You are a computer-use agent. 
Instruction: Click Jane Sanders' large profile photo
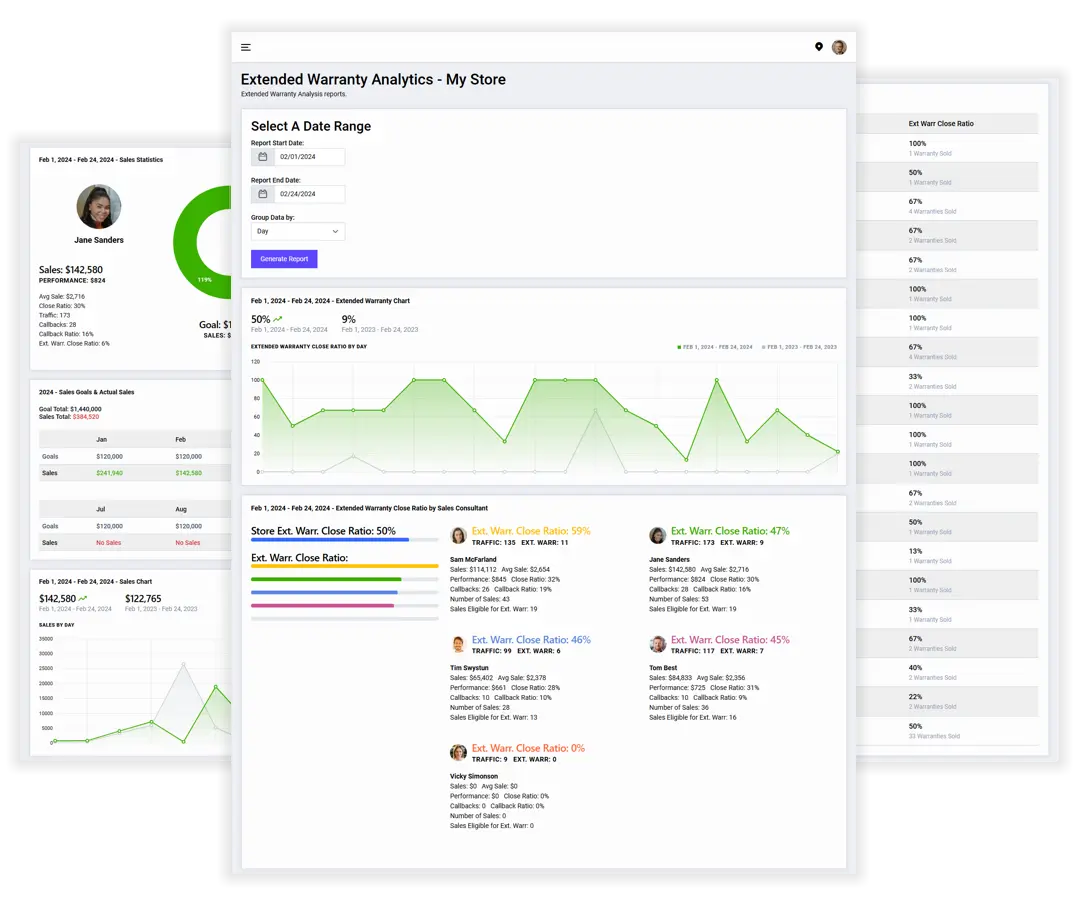point(99,207)
